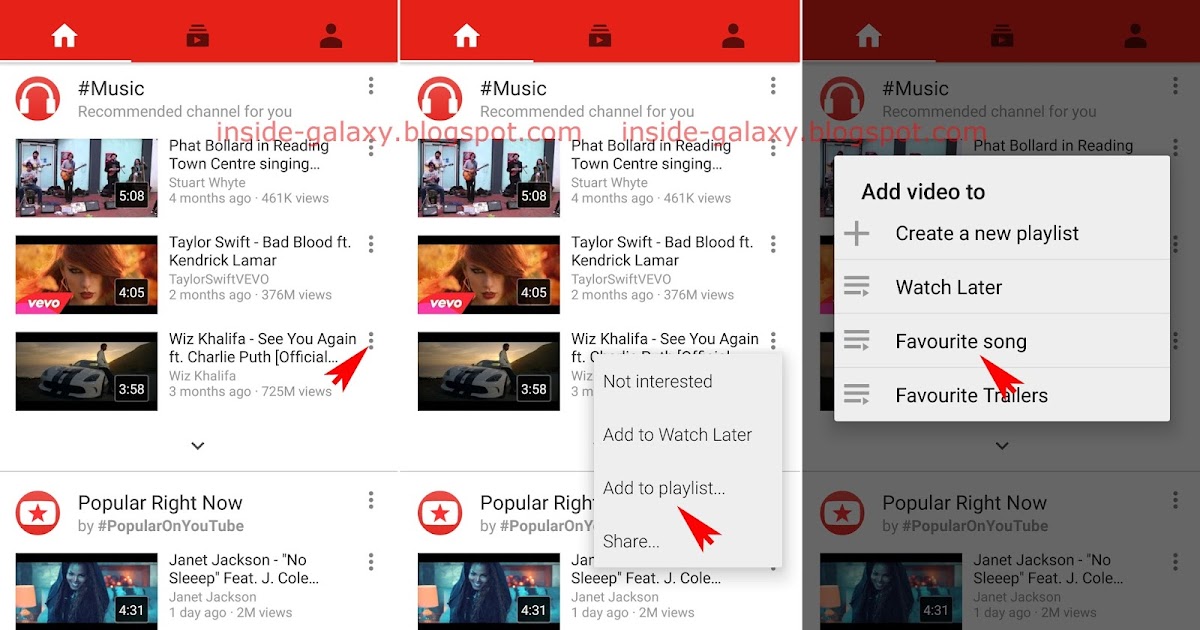Select Create a new playlist option

pos(1002,233)
